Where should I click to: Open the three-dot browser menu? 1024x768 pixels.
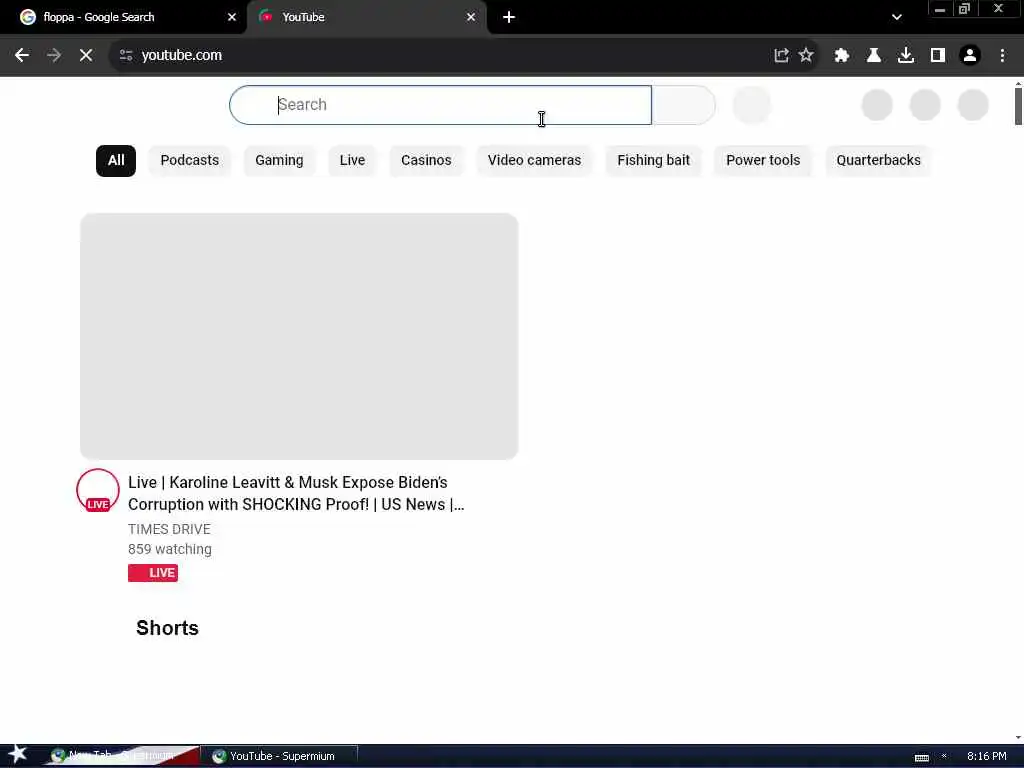pos(1002,56)
